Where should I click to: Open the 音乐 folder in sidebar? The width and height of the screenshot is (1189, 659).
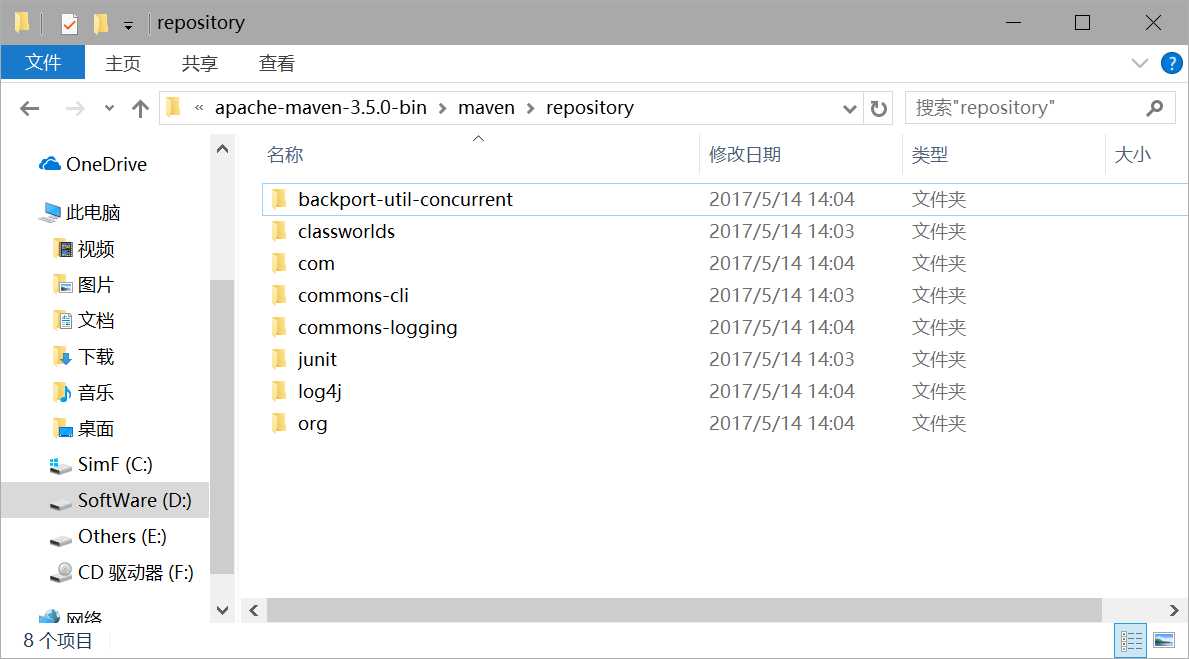point(96,392)
